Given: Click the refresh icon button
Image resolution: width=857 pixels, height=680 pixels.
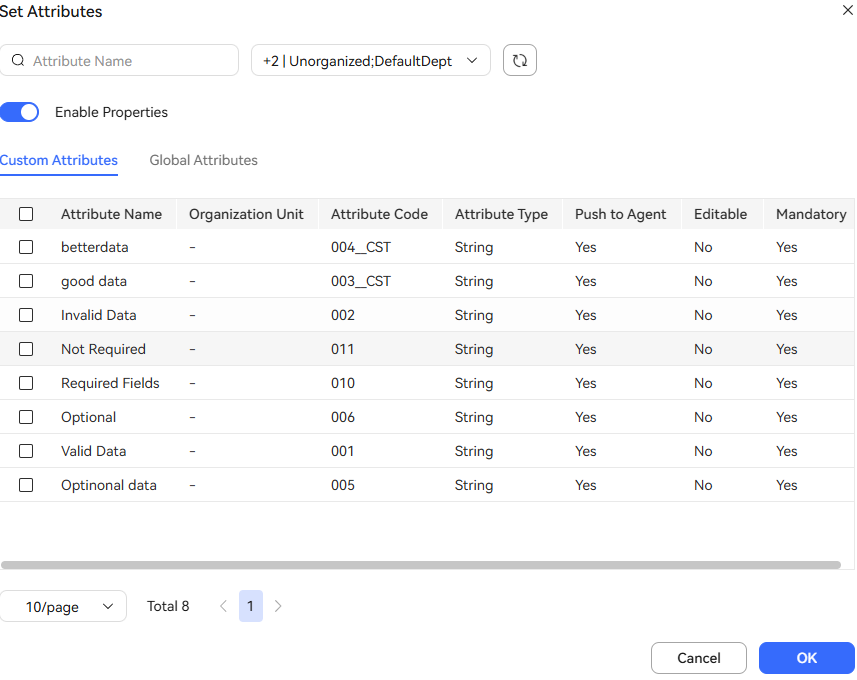Looking at the screenshot, I should click(520, 61).
